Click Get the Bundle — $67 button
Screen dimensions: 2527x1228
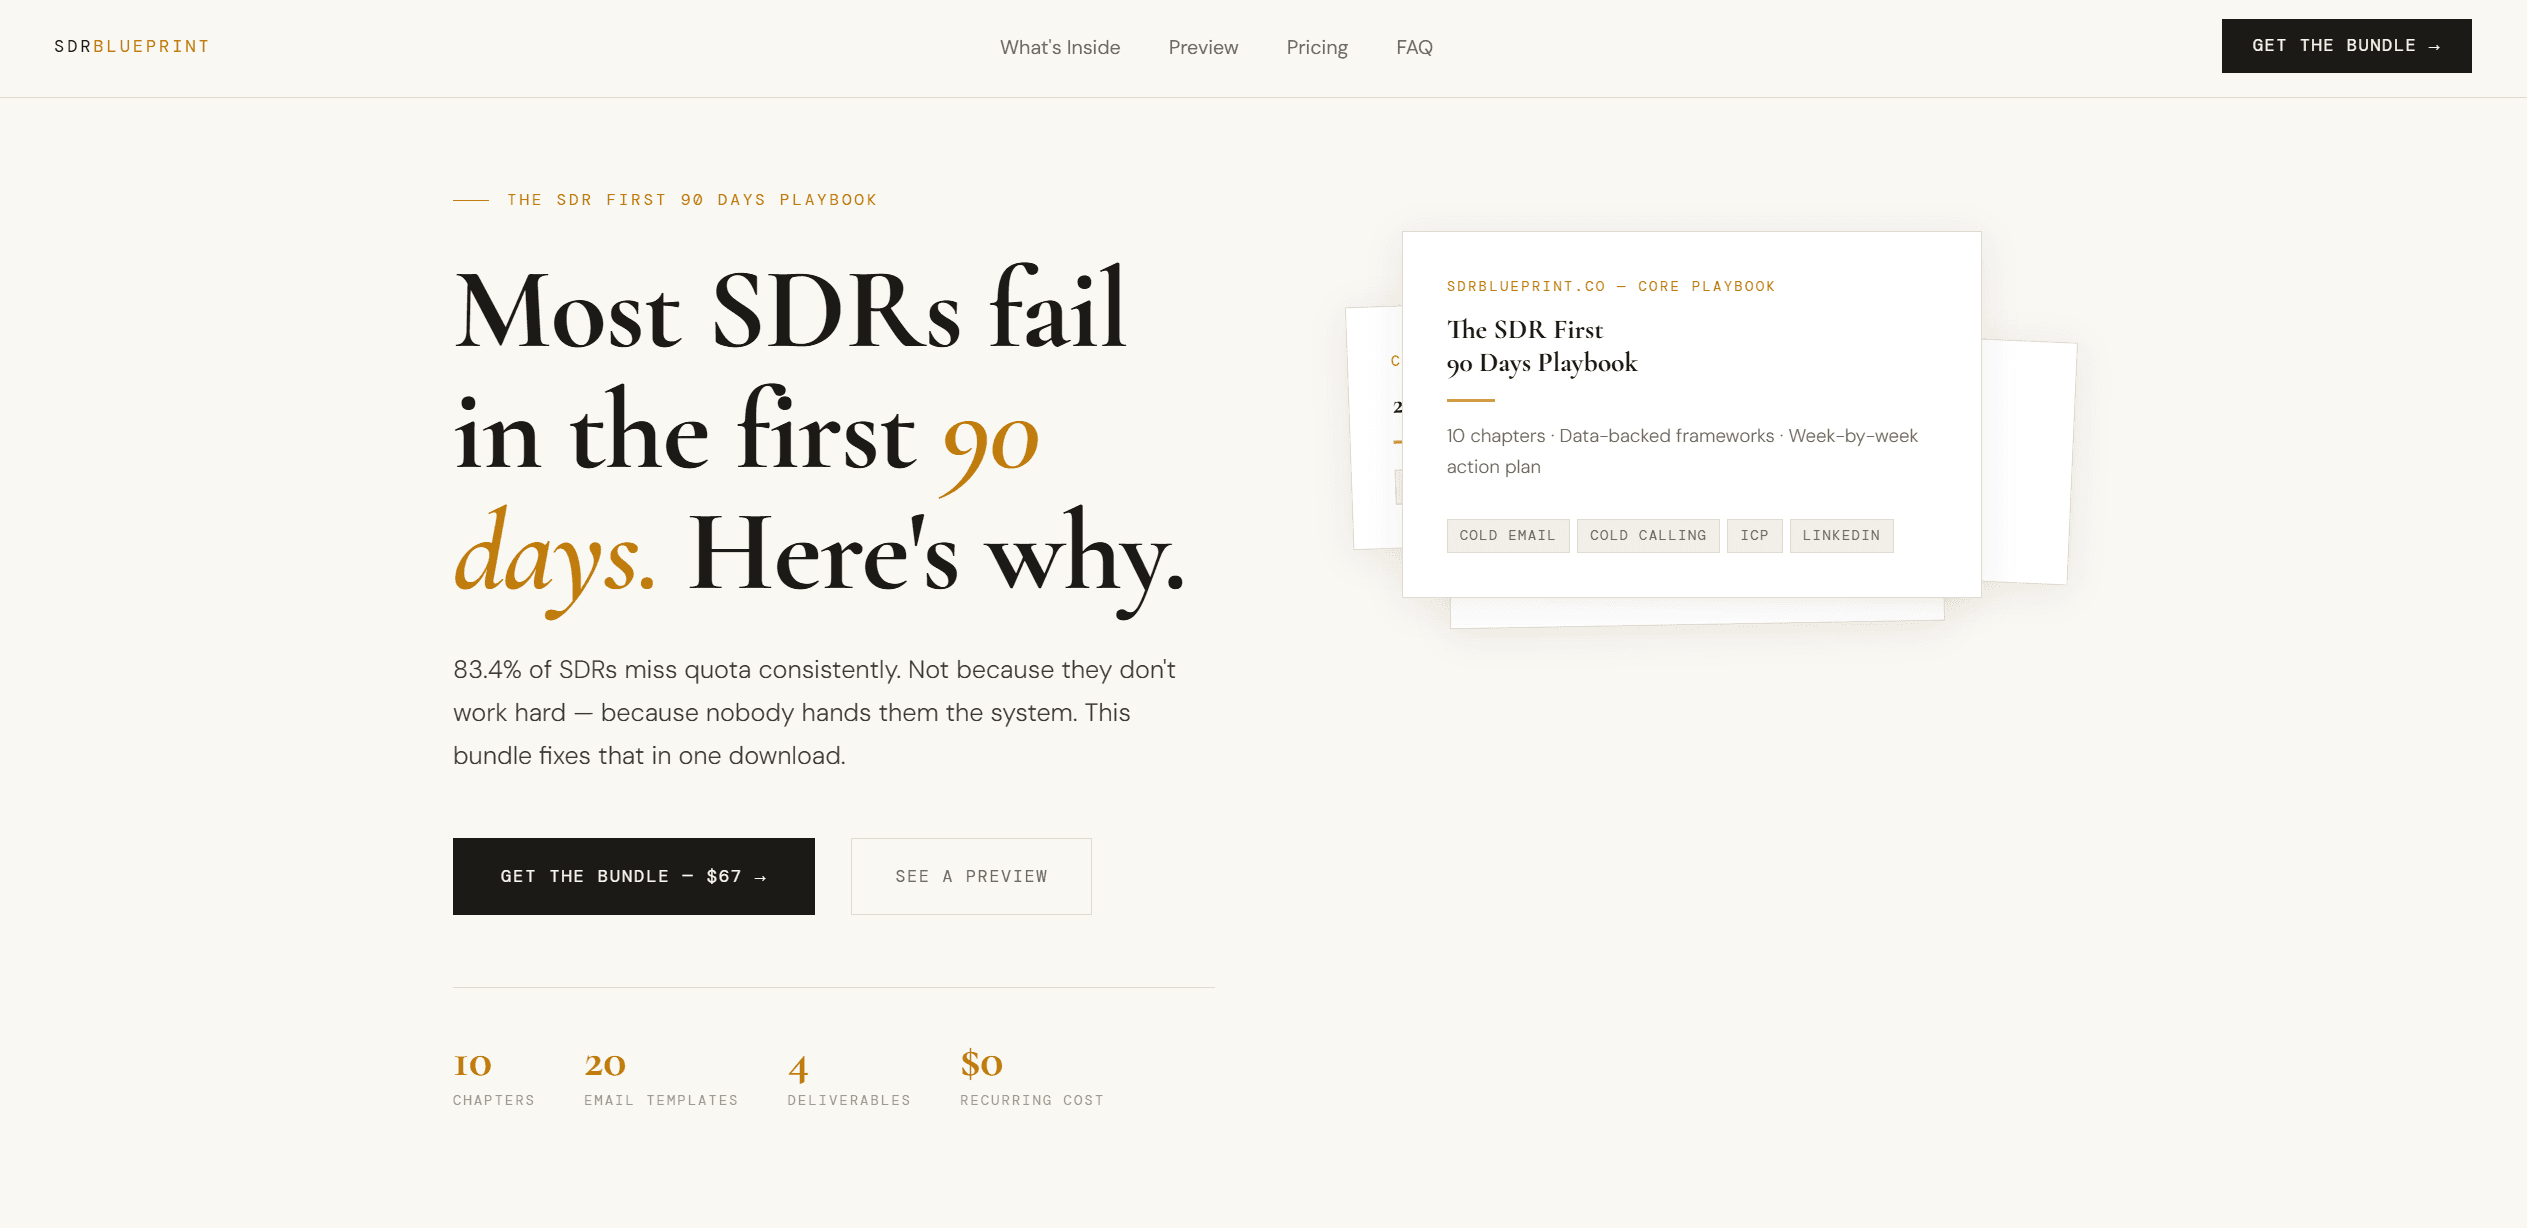coord(634,876)
